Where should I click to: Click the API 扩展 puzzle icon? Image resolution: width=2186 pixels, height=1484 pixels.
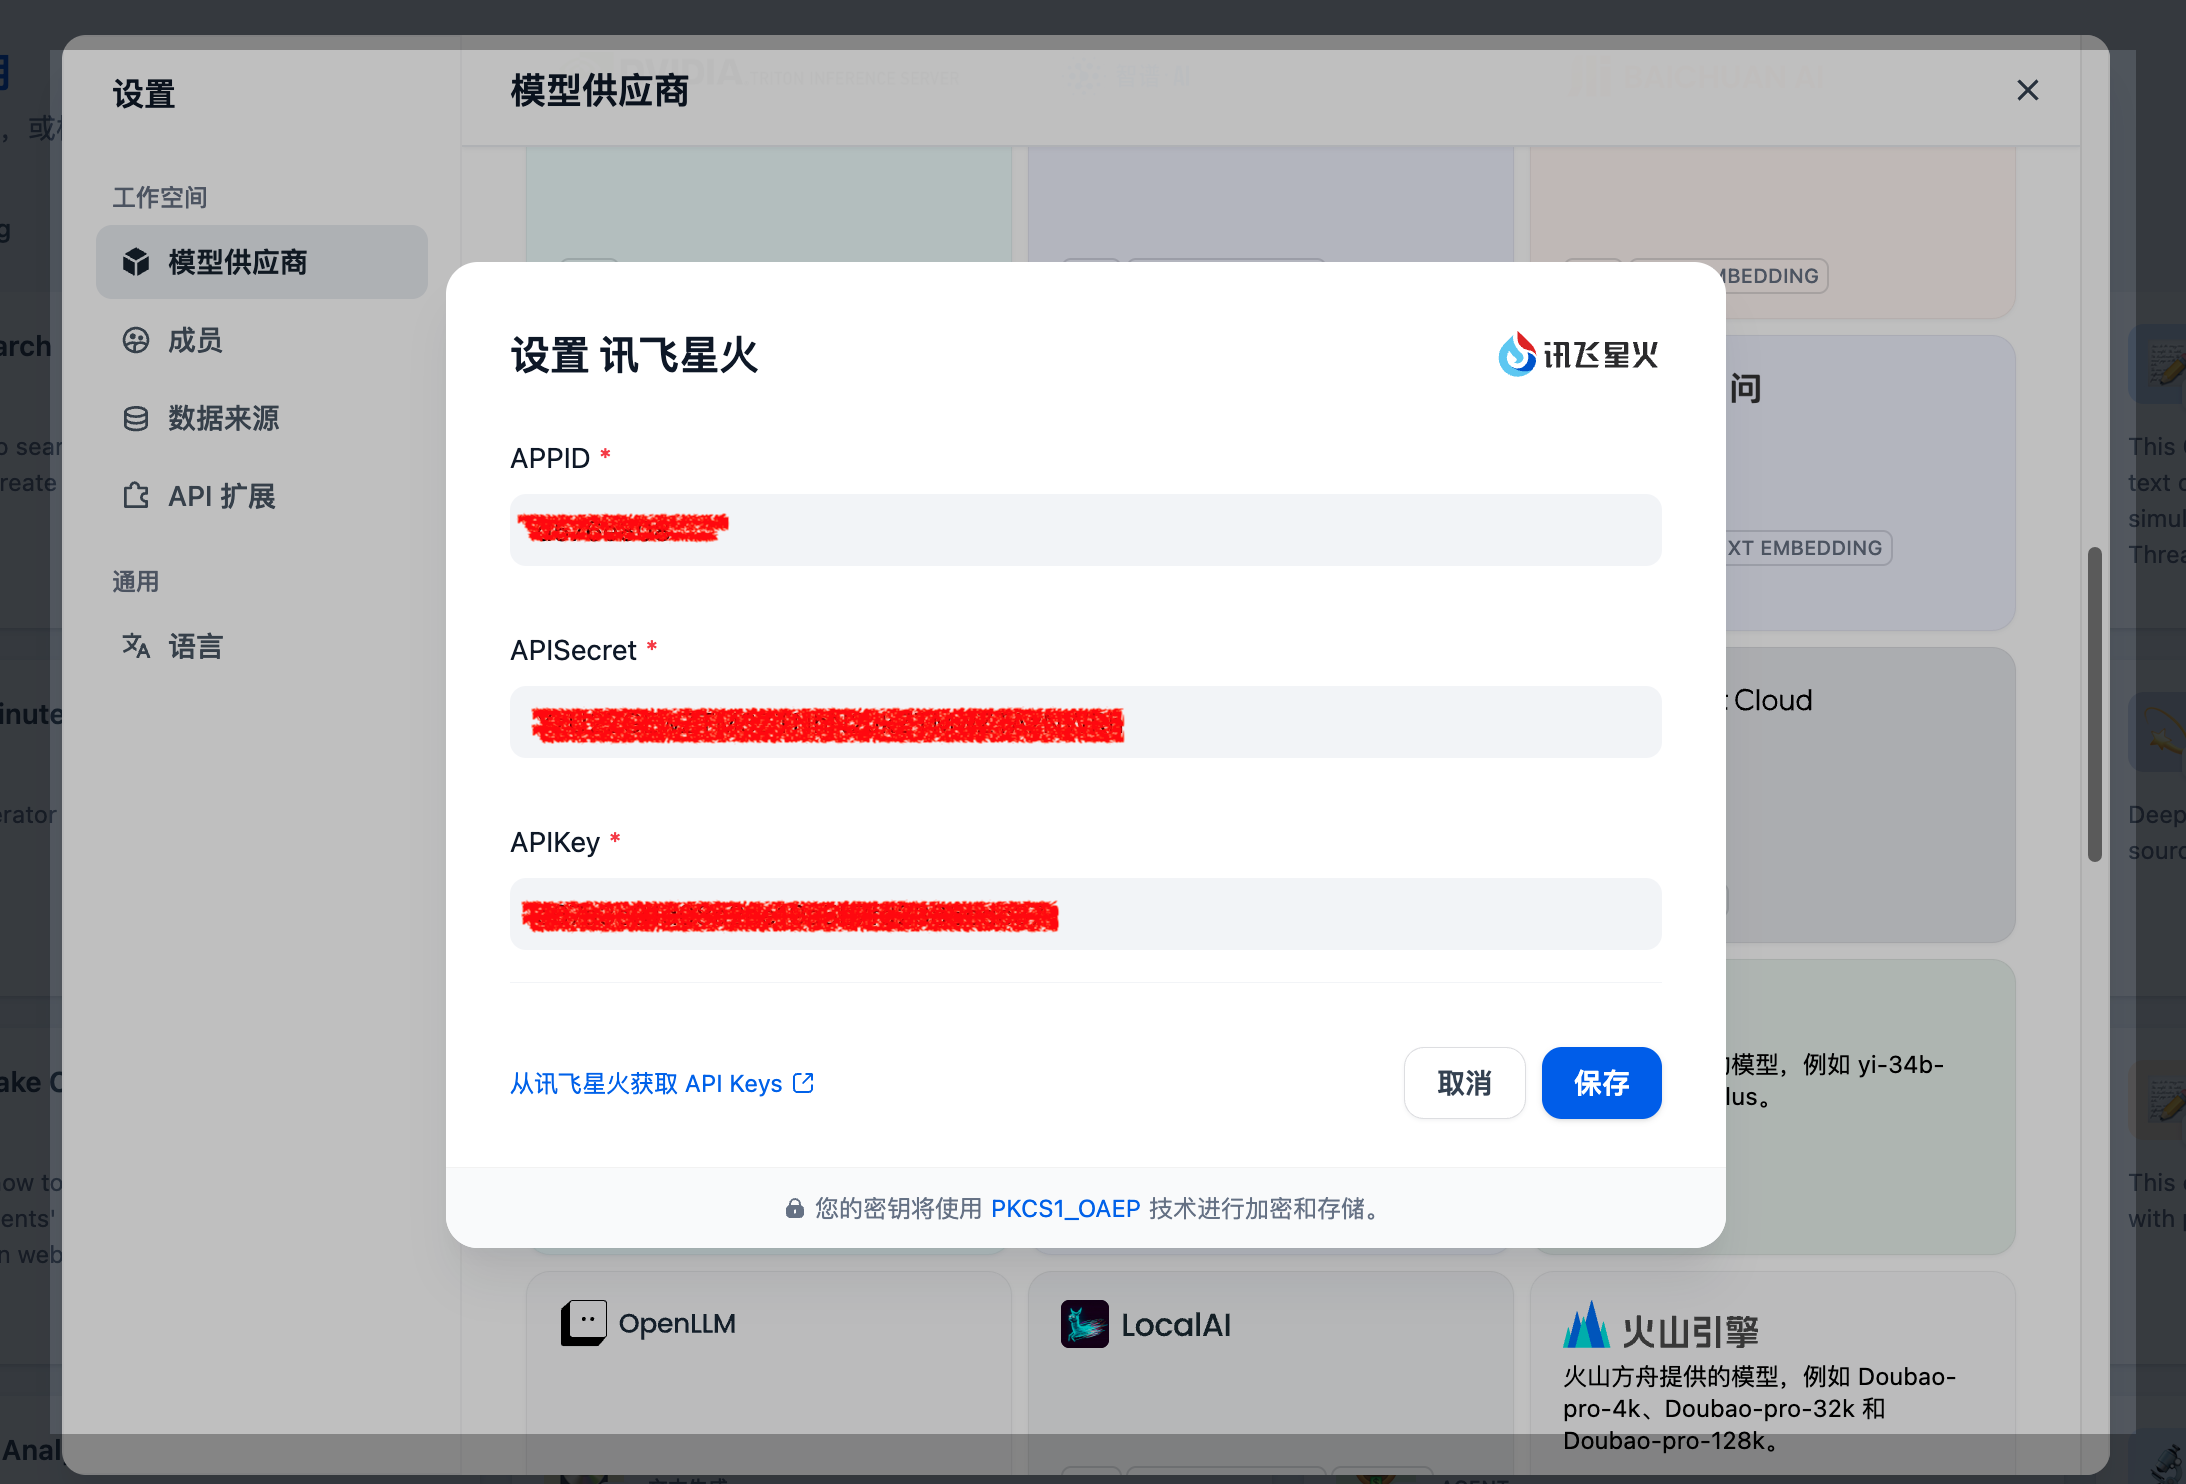coord(136,496)
